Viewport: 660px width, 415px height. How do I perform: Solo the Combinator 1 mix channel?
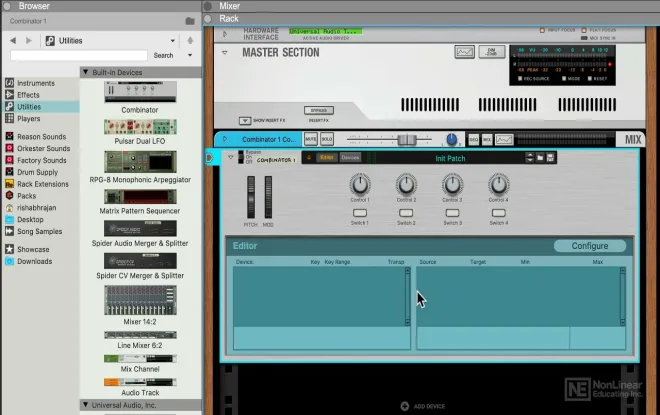327,139
